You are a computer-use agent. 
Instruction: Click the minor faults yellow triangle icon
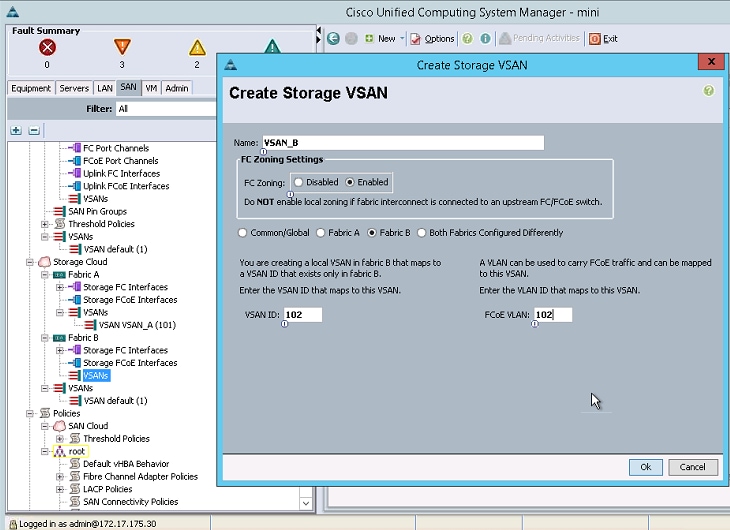coord(197,47)
